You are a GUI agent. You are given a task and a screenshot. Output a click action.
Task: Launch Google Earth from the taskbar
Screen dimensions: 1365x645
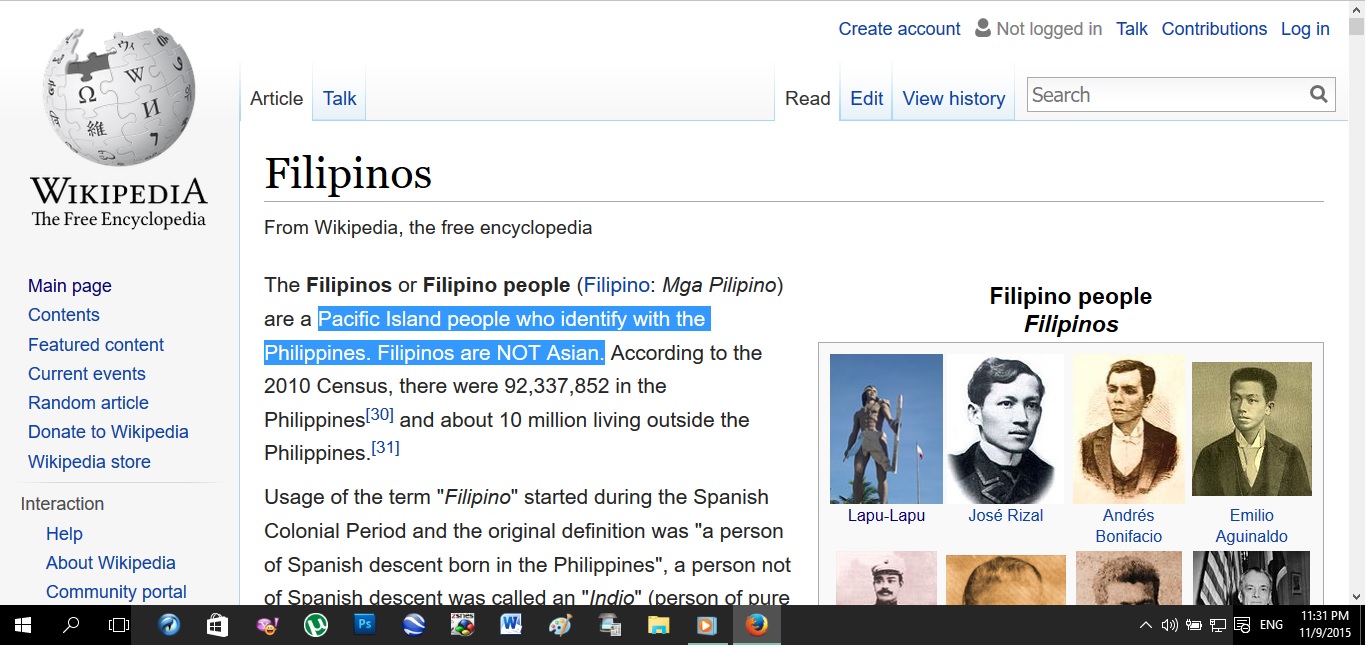pos(413,625)
